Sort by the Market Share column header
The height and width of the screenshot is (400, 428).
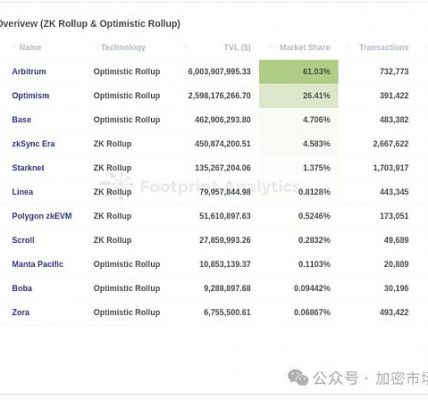coord(305,47)
